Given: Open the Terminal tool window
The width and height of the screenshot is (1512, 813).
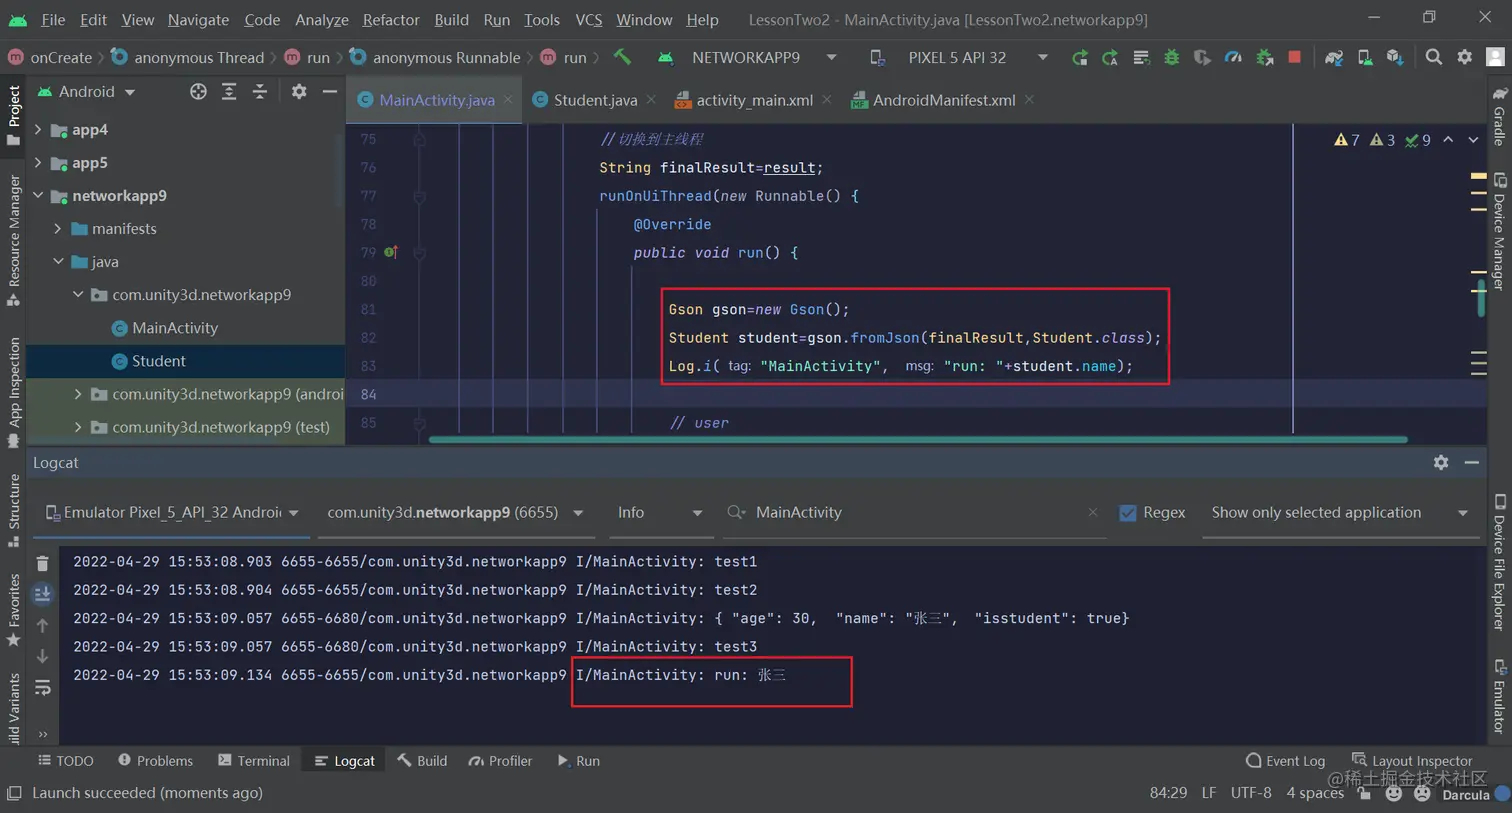Looking at the screenshot, I should point(253,761).
